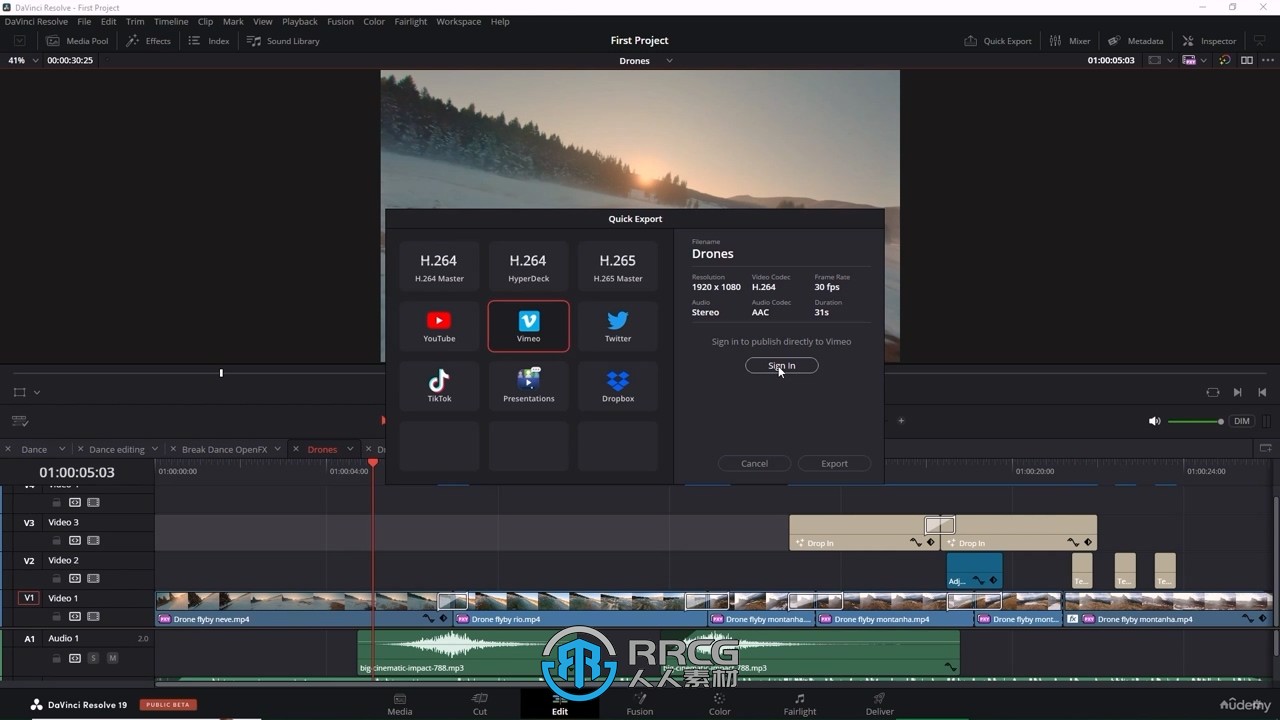The height and width of the screenshot is (720, 1280).
Task: Switch to the Fairlight page
Action: click(800, 704)
